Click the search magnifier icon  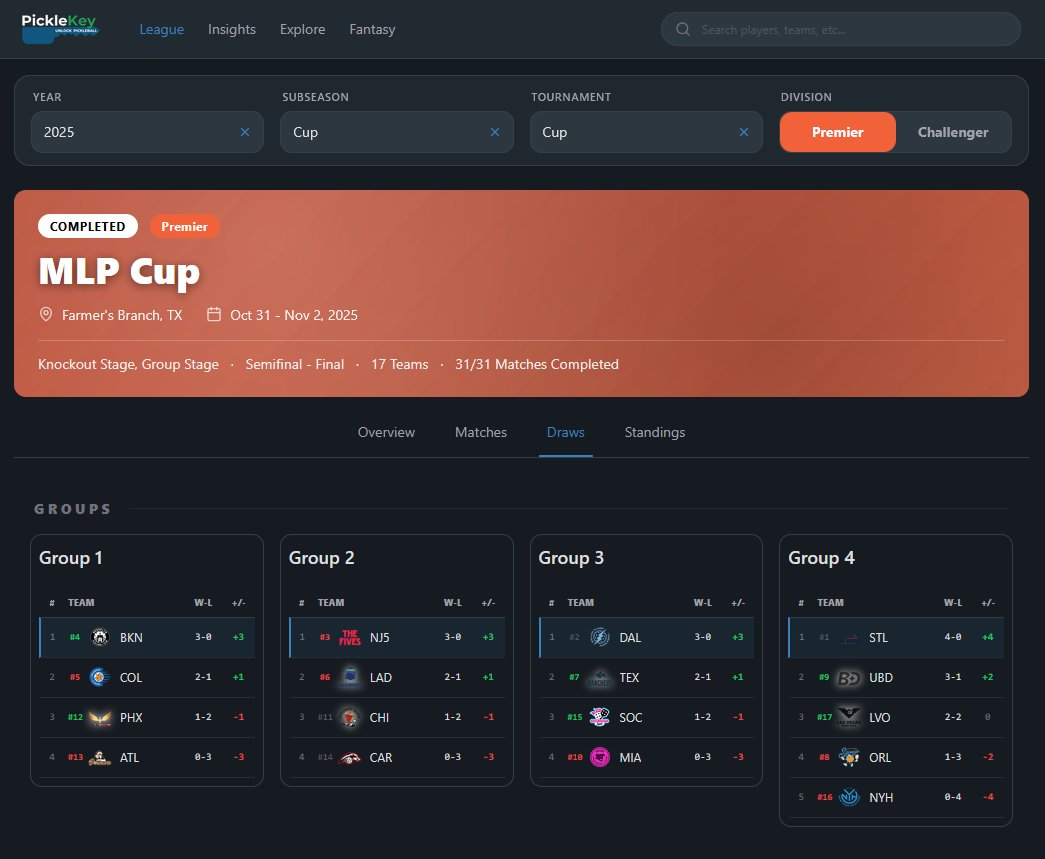tap(682, 29)
